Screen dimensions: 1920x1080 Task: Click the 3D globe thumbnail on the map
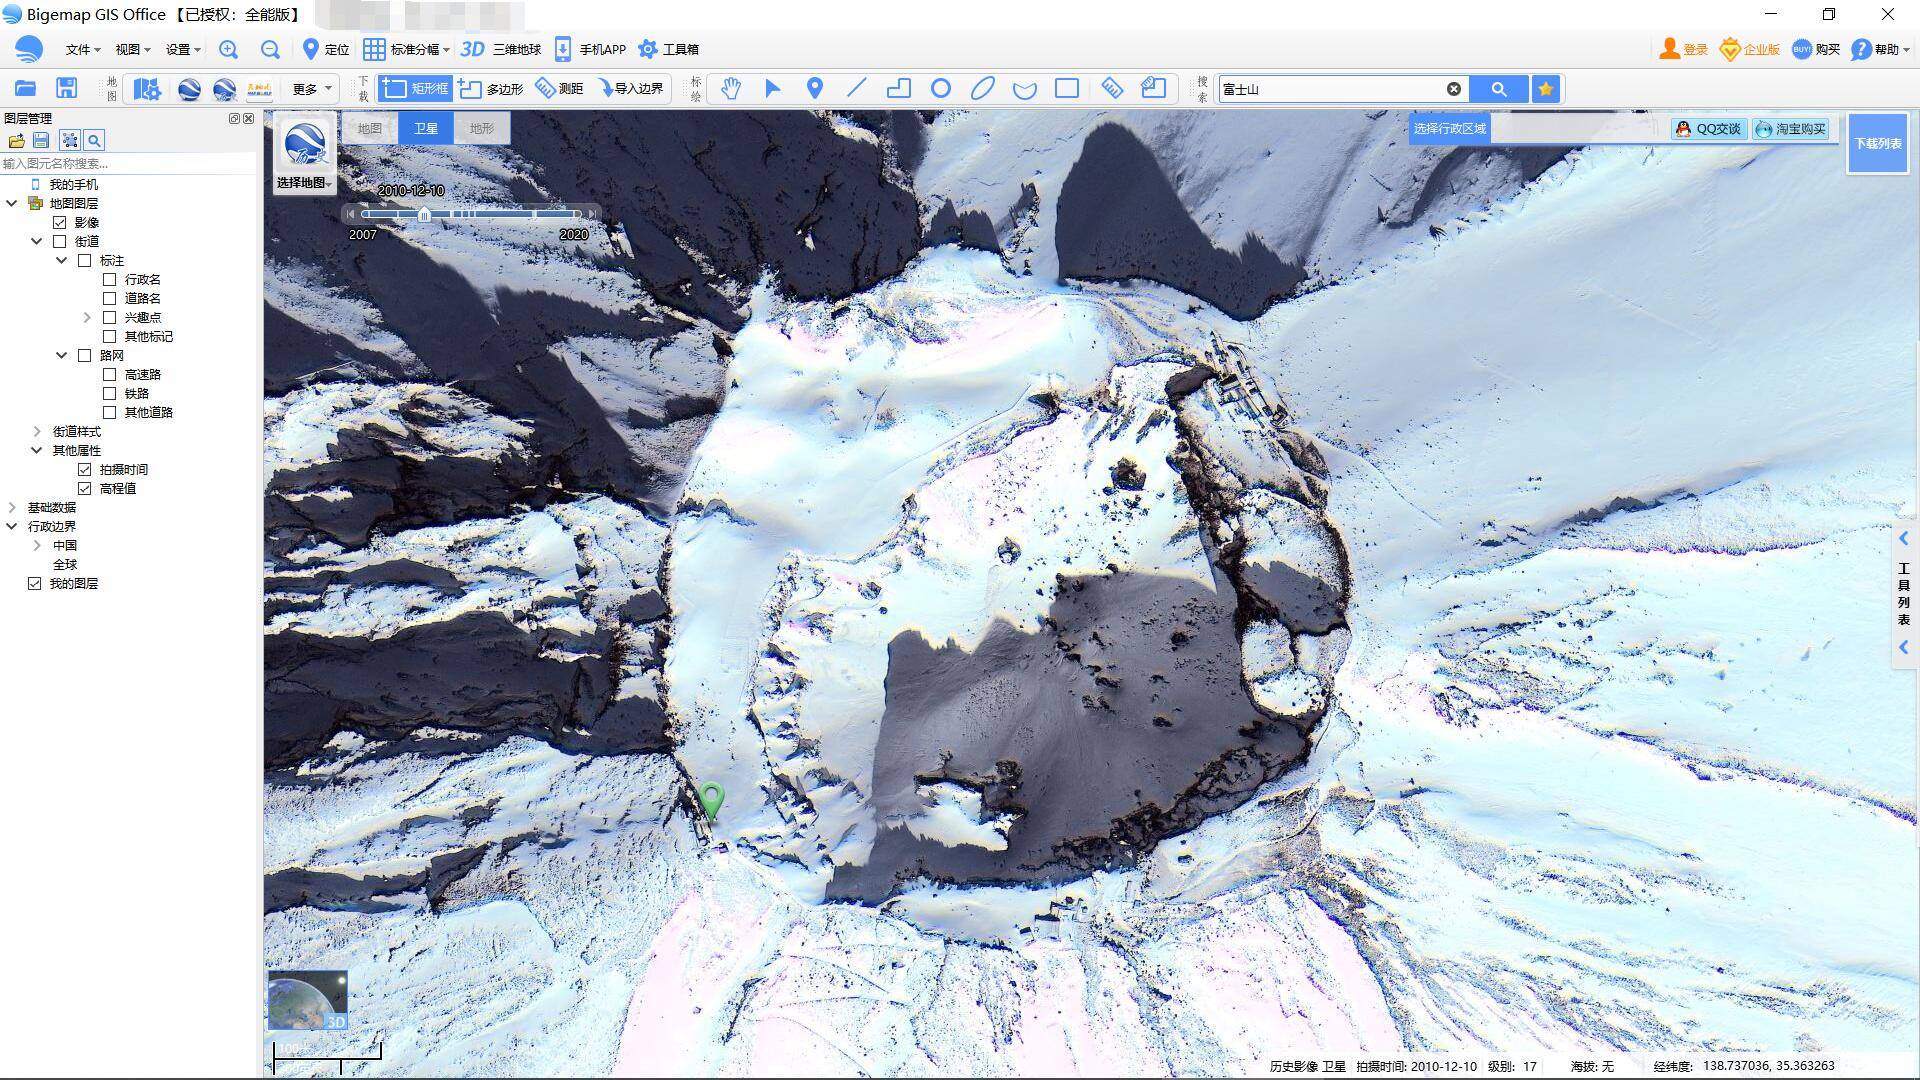point(307,1000)
